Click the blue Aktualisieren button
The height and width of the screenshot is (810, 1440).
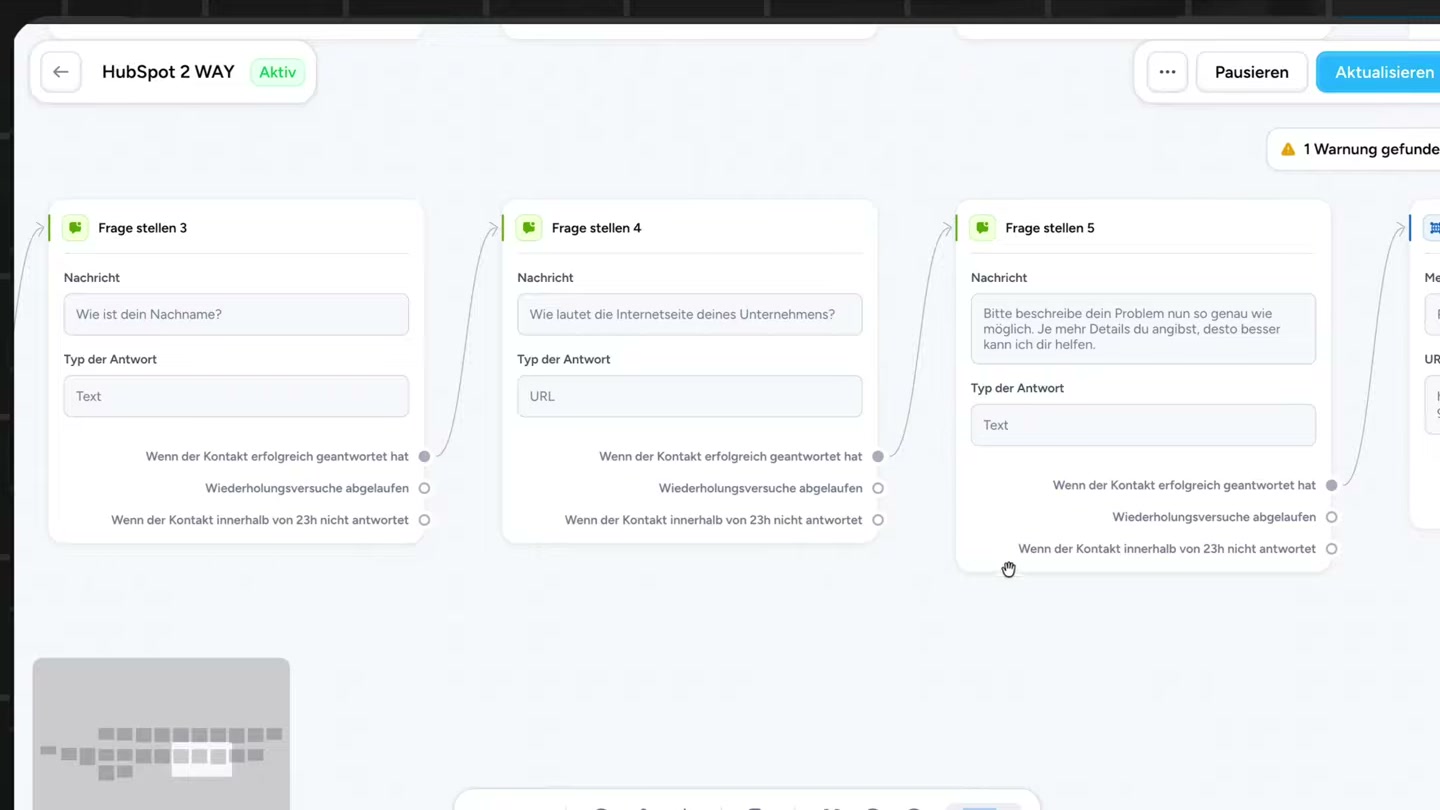[1385, 71]
